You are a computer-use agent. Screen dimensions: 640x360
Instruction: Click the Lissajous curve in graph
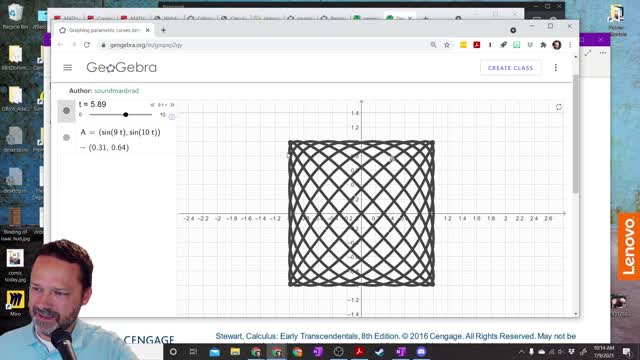(x=362, y=213)
